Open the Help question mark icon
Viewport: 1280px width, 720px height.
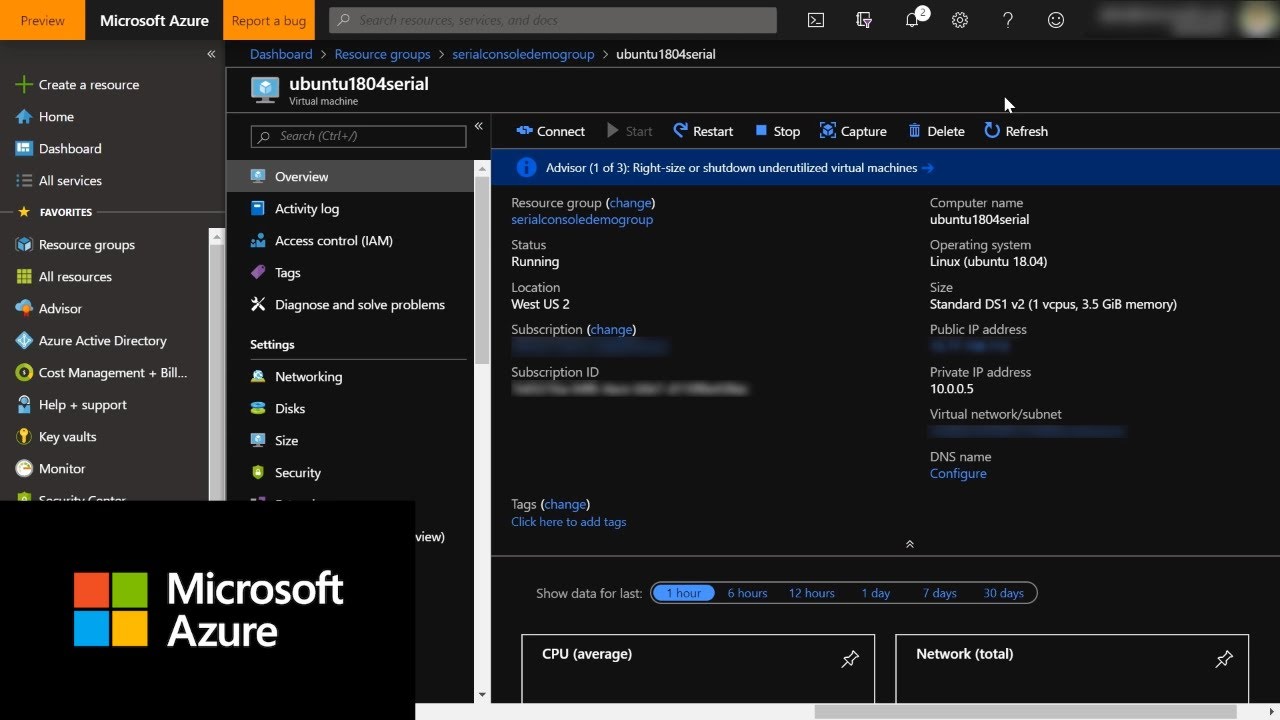tap(1008, 20)
